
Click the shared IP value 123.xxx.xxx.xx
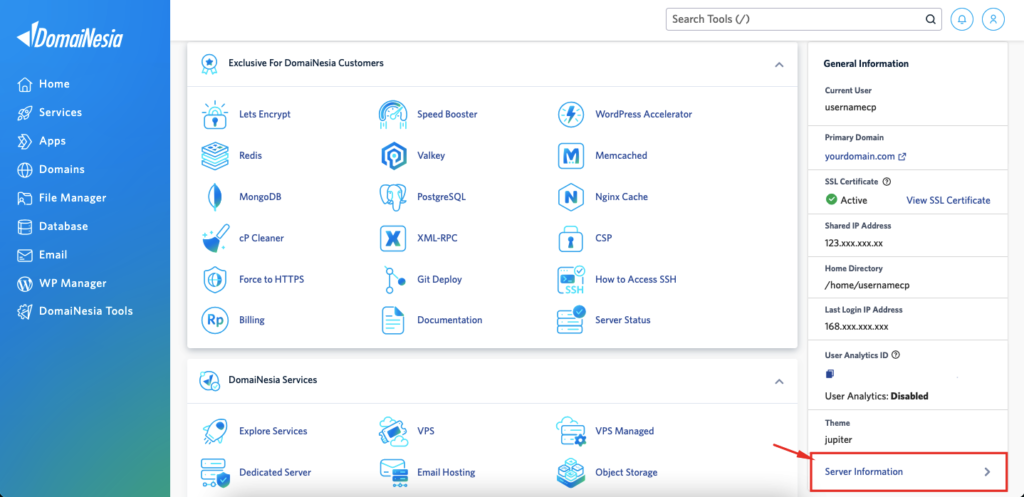coord(854,242)
